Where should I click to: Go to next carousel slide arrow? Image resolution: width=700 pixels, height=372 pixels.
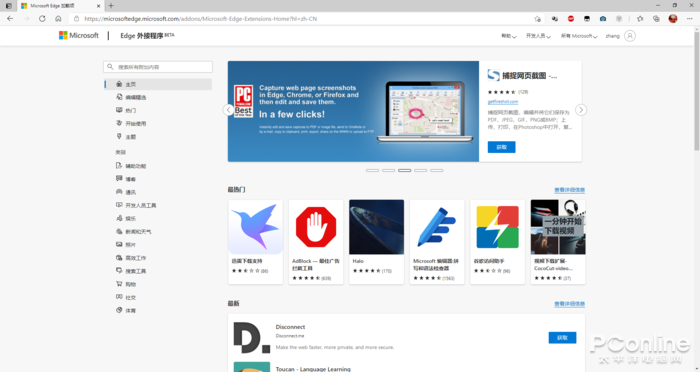[581, 110]
